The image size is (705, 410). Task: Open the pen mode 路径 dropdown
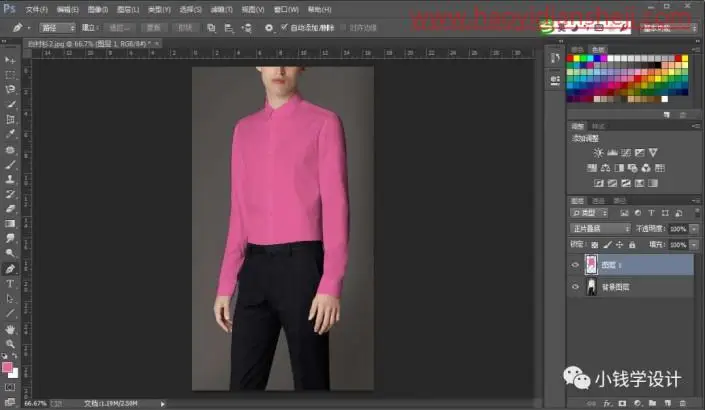coord(58,28)
